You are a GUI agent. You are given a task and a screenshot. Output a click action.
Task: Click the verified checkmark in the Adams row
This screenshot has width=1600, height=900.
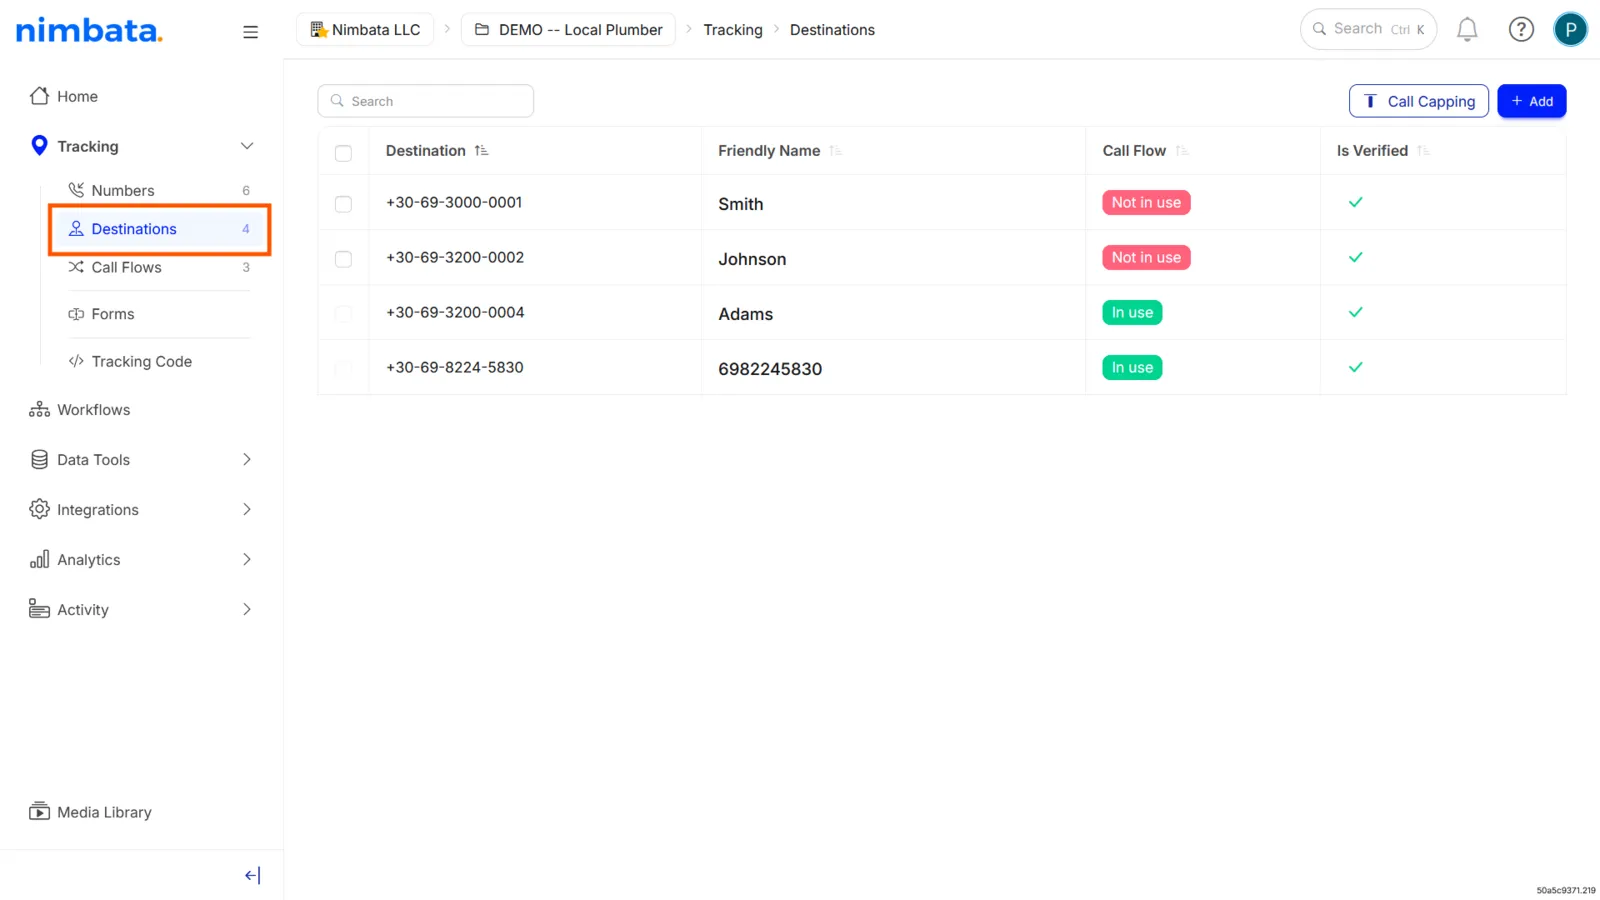(x=1355, y=312)
